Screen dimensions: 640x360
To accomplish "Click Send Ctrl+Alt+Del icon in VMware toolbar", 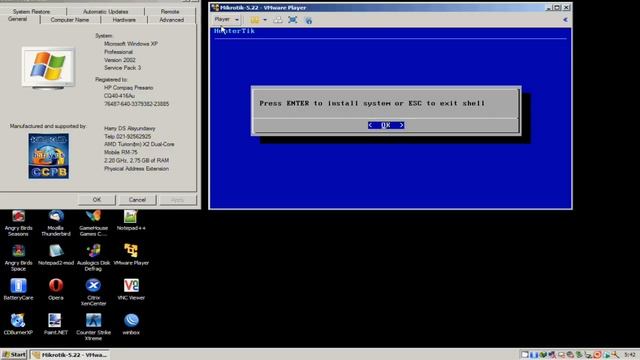I will 278,20.
